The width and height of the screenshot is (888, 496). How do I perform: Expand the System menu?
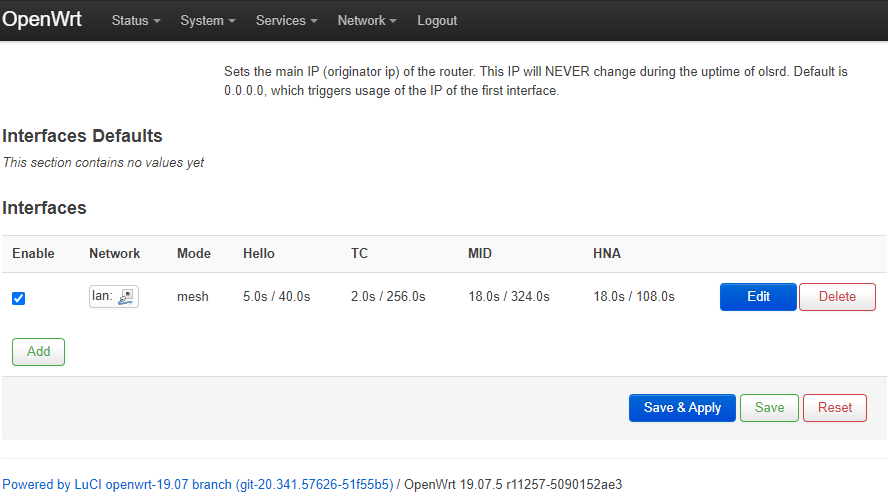208,21
